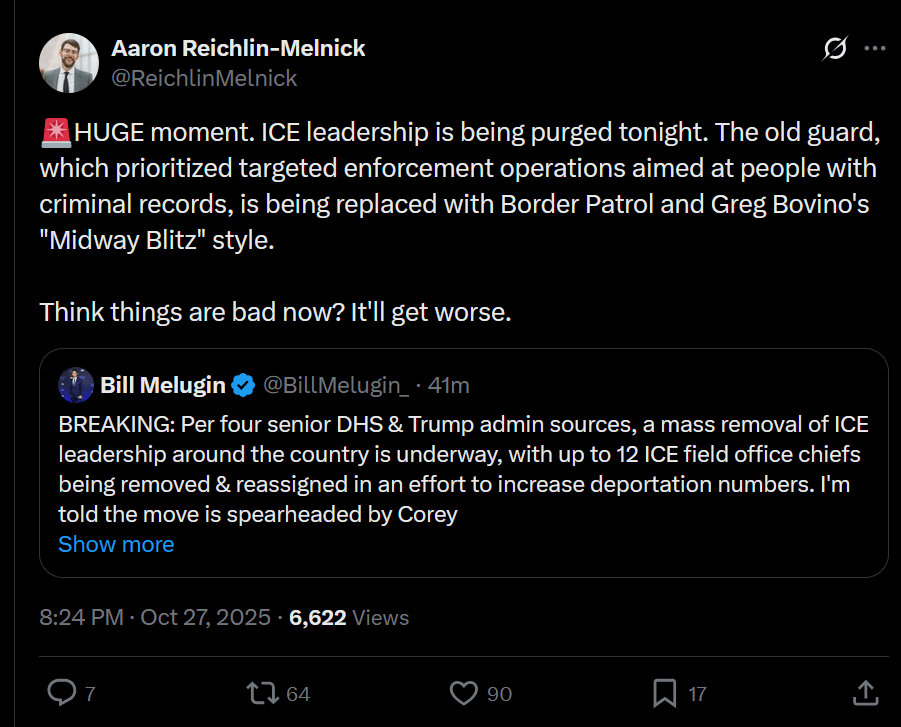Click the Aaron Reichlin-Melnick display name

click(x=238, y=48)
